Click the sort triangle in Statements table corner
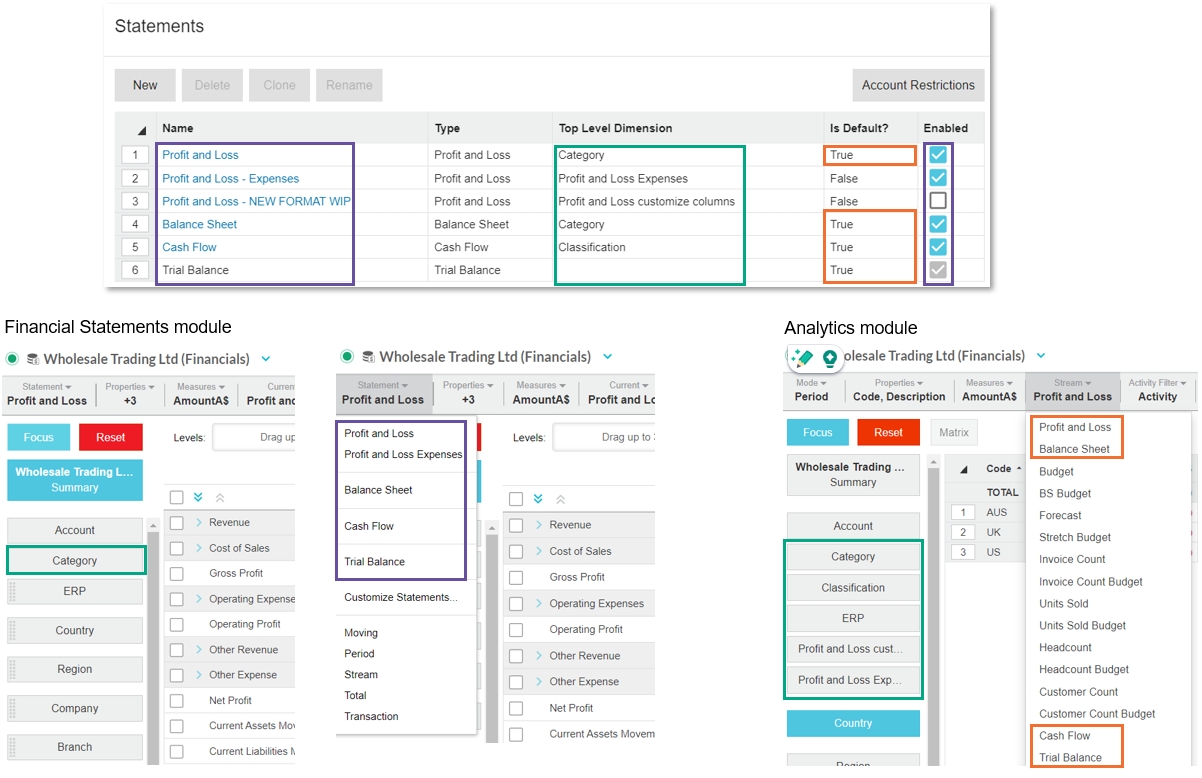 point(141,129)
